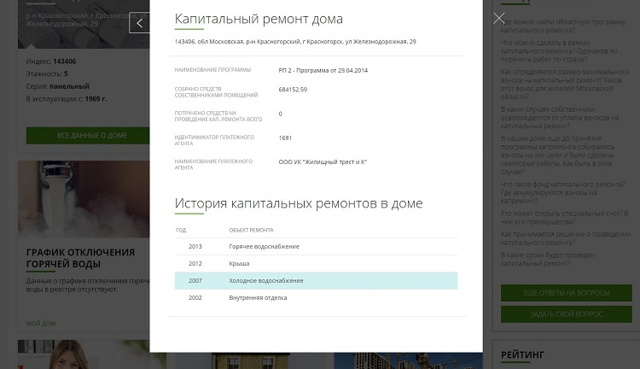Viewport: 640px width, 369px height.
Task: Close the modal with the X icon
Action: (x=499, y=18)
